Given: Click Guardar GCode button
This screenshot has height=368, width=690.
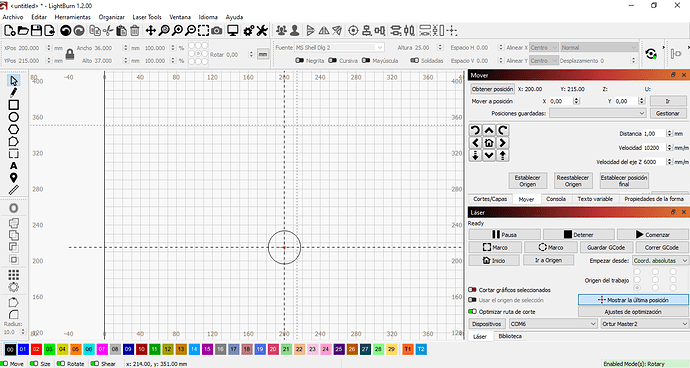Looking at the screenshot, I should coord(606,247).
